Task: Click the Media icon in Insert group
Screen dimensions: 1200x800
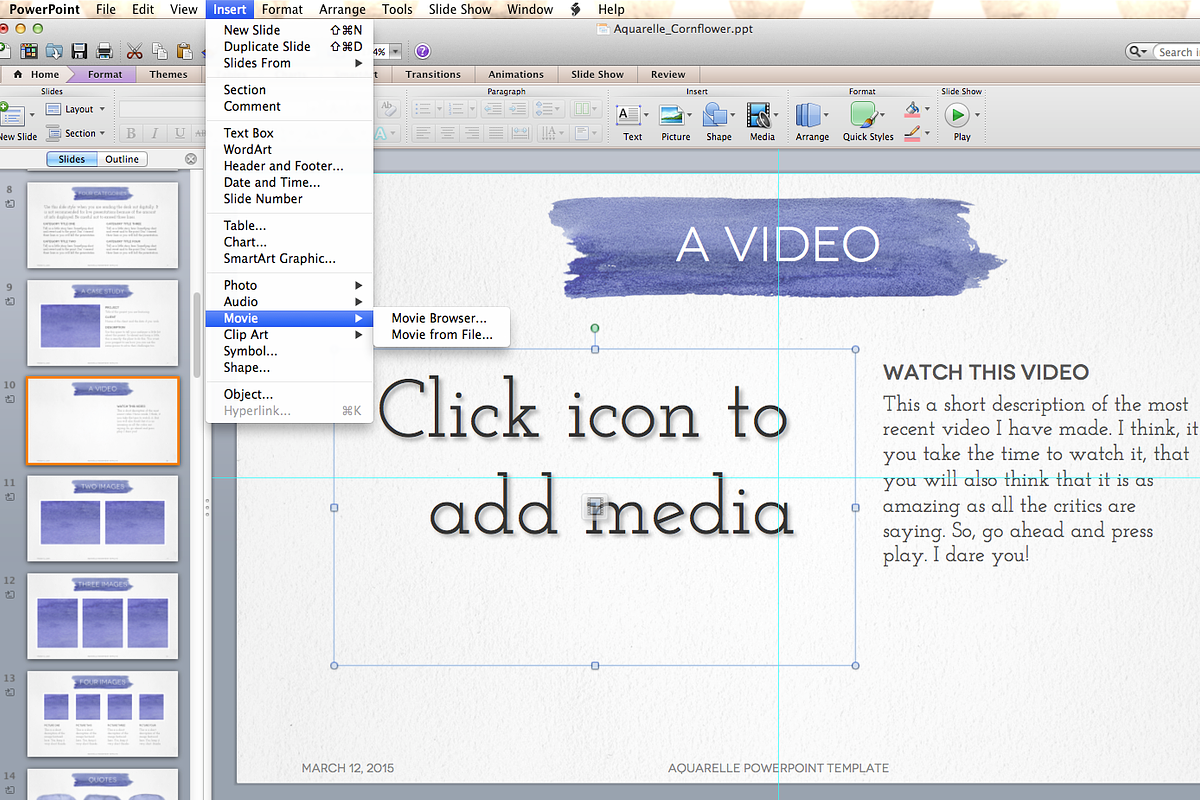Action: pyautogui.click(x=761, y=114)
